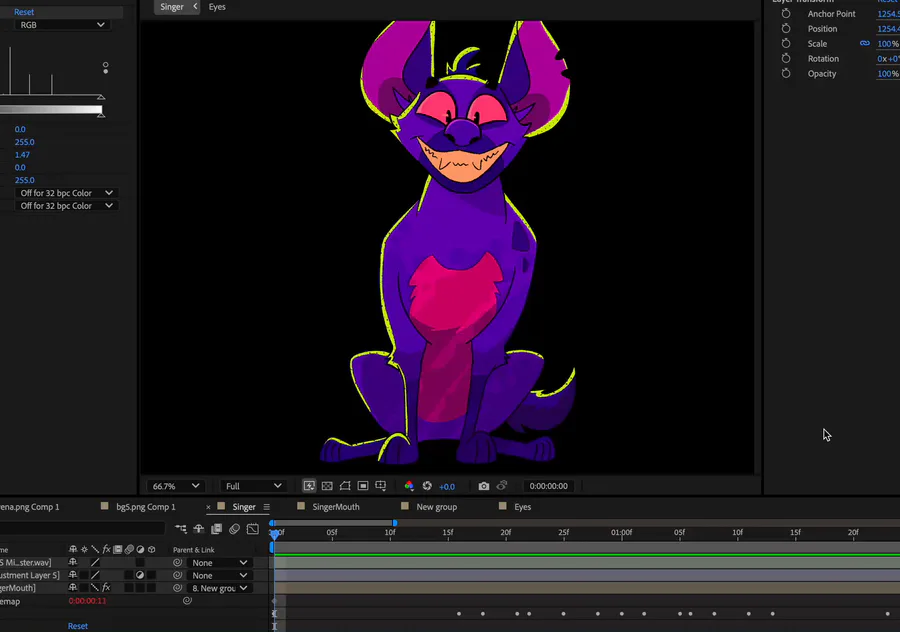Click the 0:00:00:00 preview time display
Screen dimensions: 900x632
coord(548,486)
